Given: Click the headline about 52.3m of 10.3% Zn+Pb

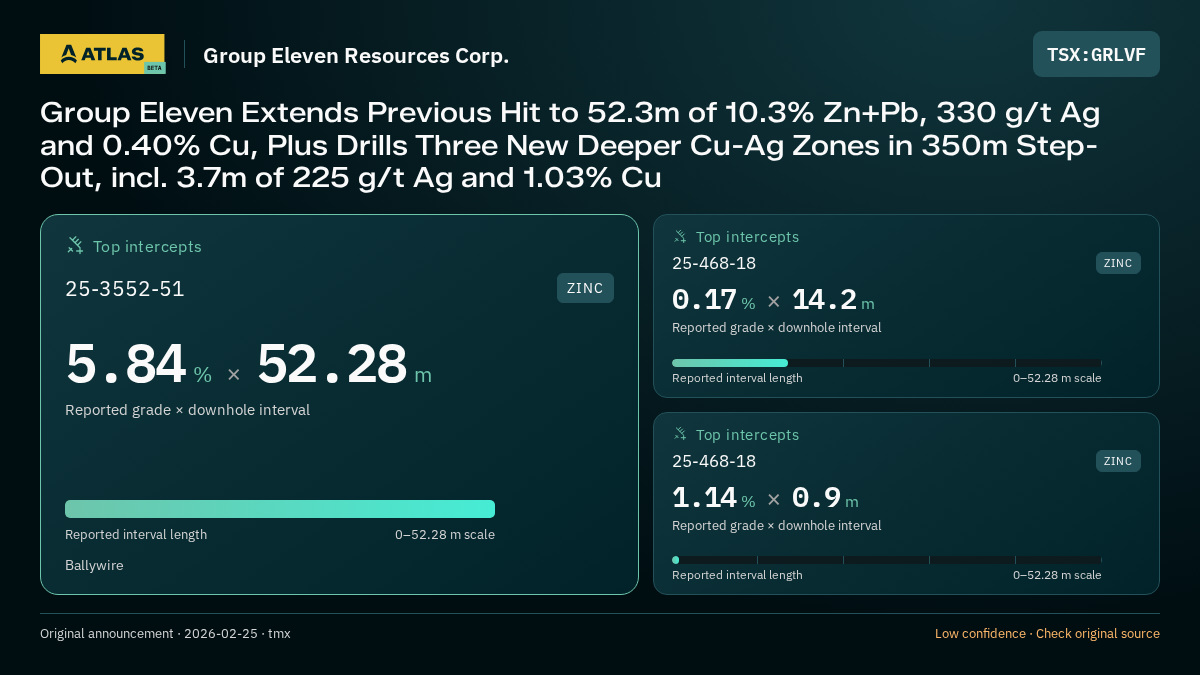Looking at the screenshot, I should (570, 145).
